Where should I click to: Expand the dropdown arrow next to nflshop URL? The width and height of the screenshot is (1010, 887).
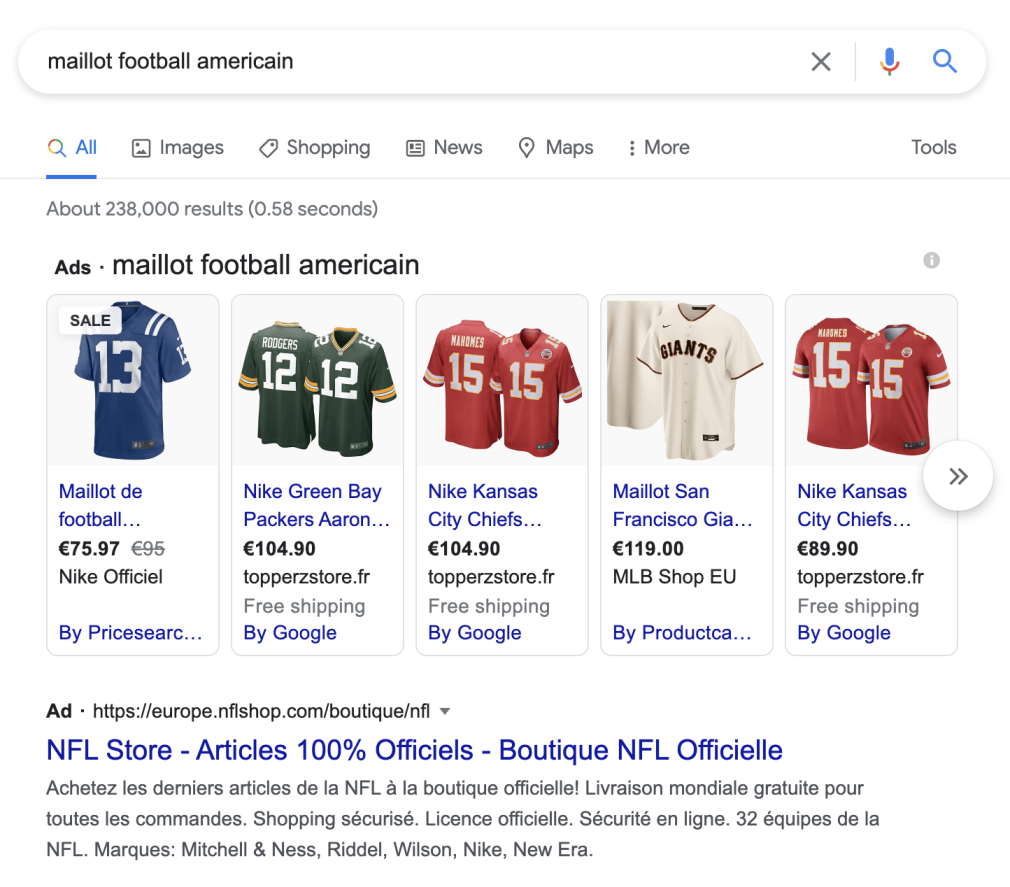pyautogui.click(x=445, y=712)
